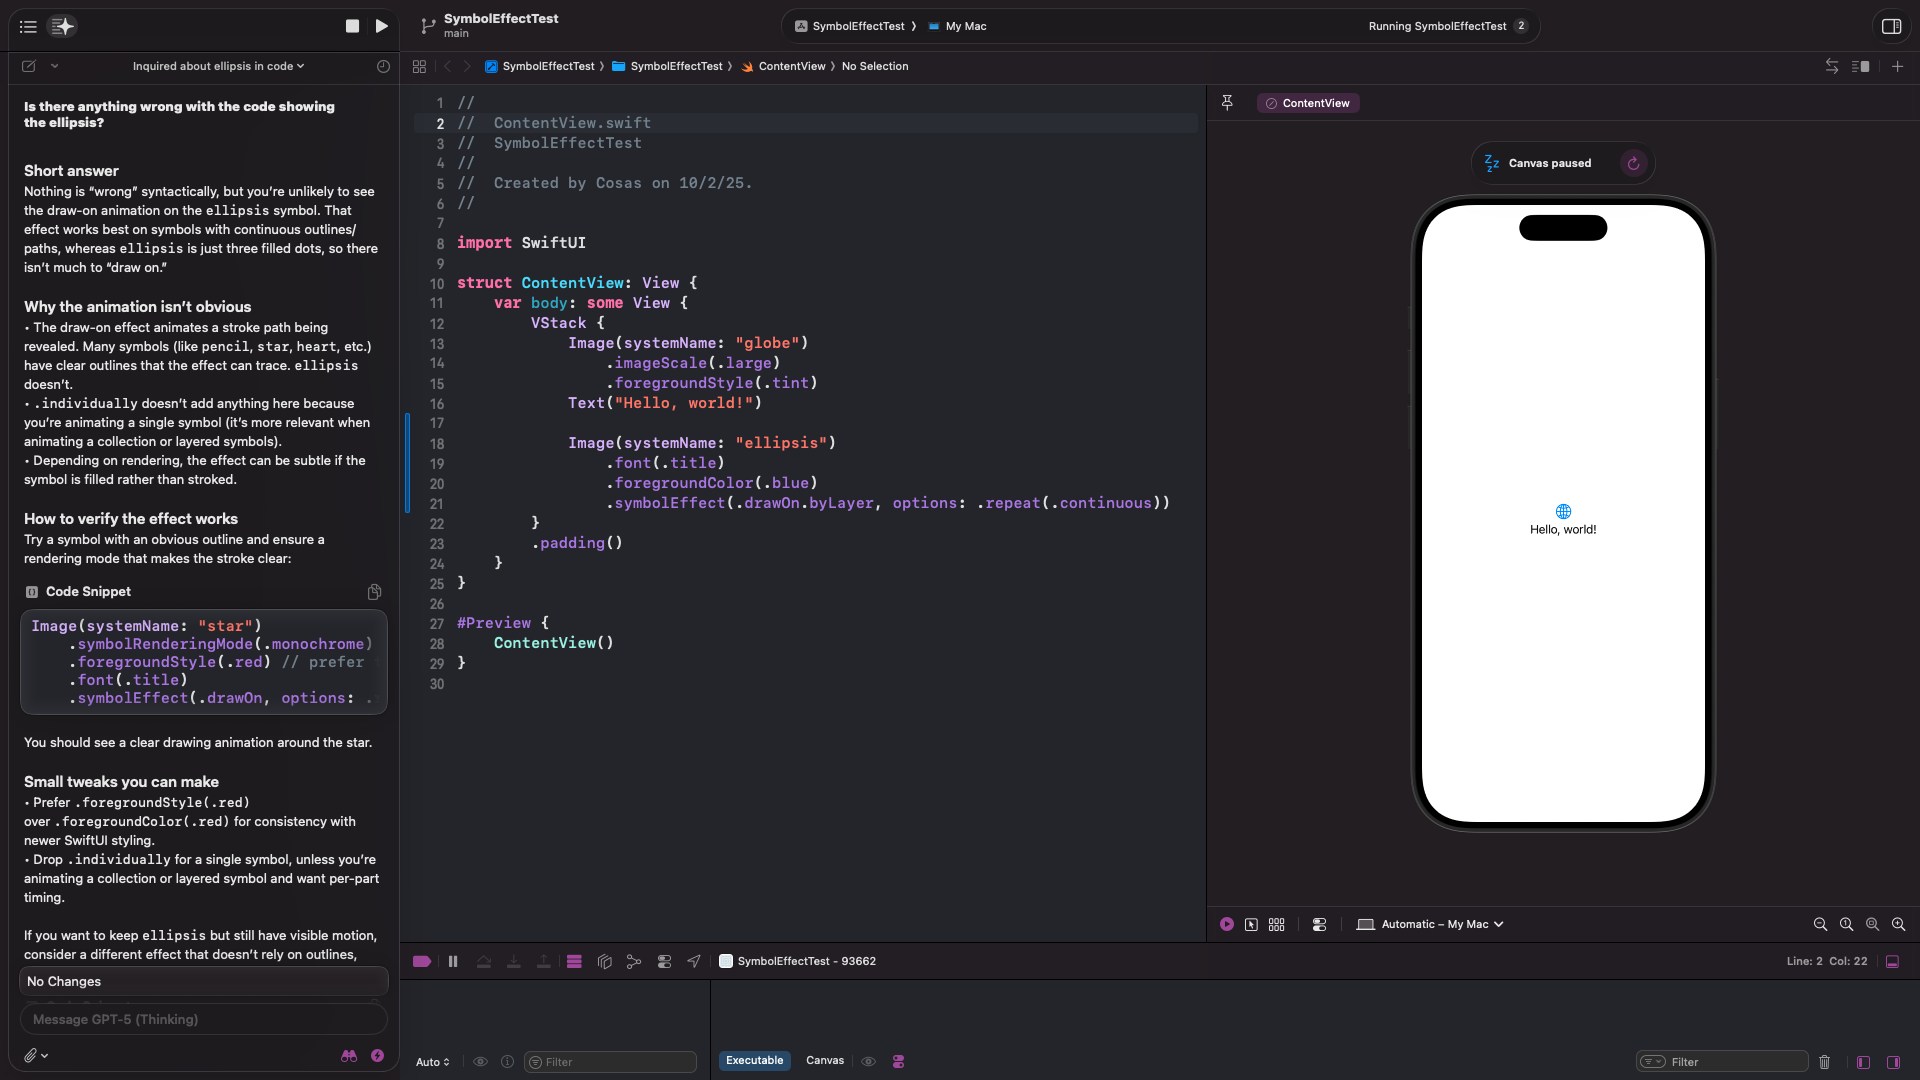Switch console to the Canvas tab
Screen dimensions: 1920x1080
tap(824, 1060)
